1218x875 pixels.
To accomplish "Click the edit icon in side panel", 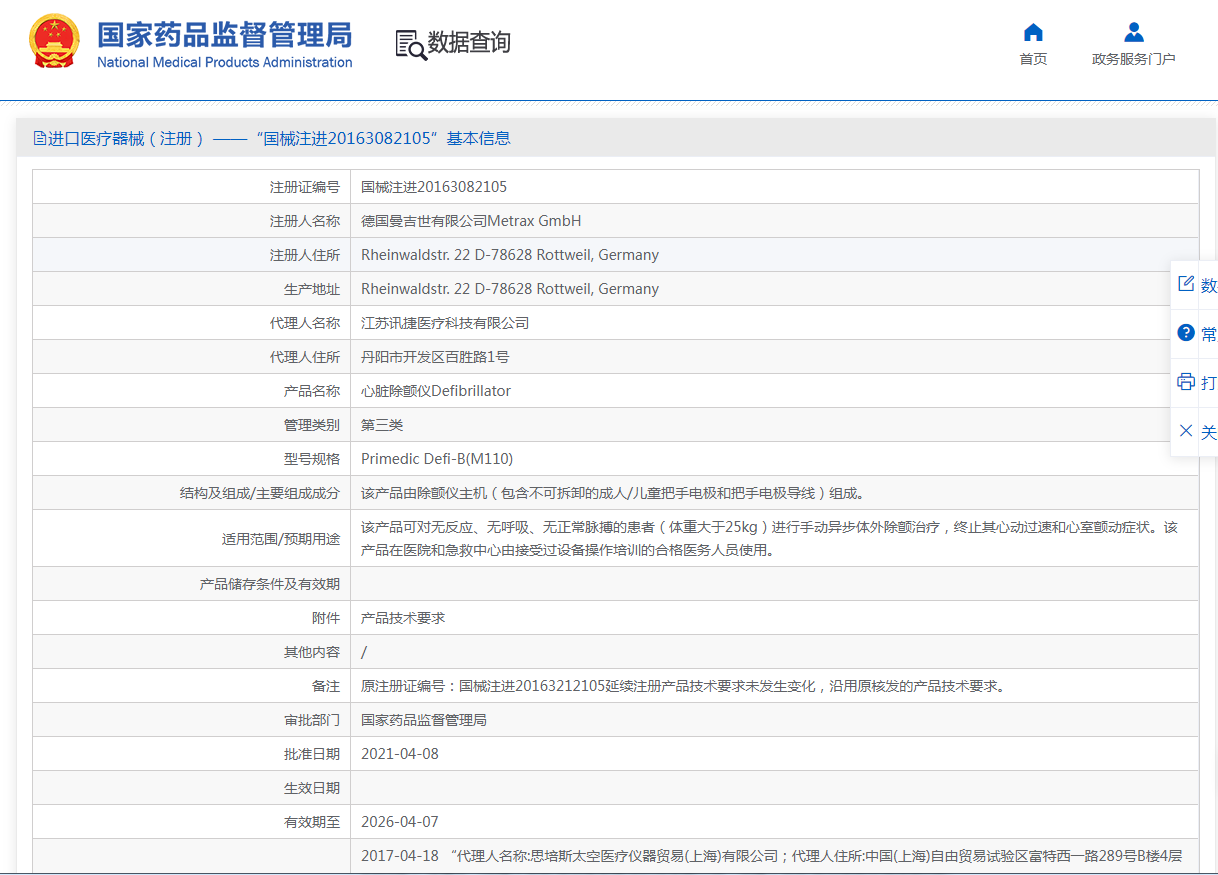I will (1186, 284).
